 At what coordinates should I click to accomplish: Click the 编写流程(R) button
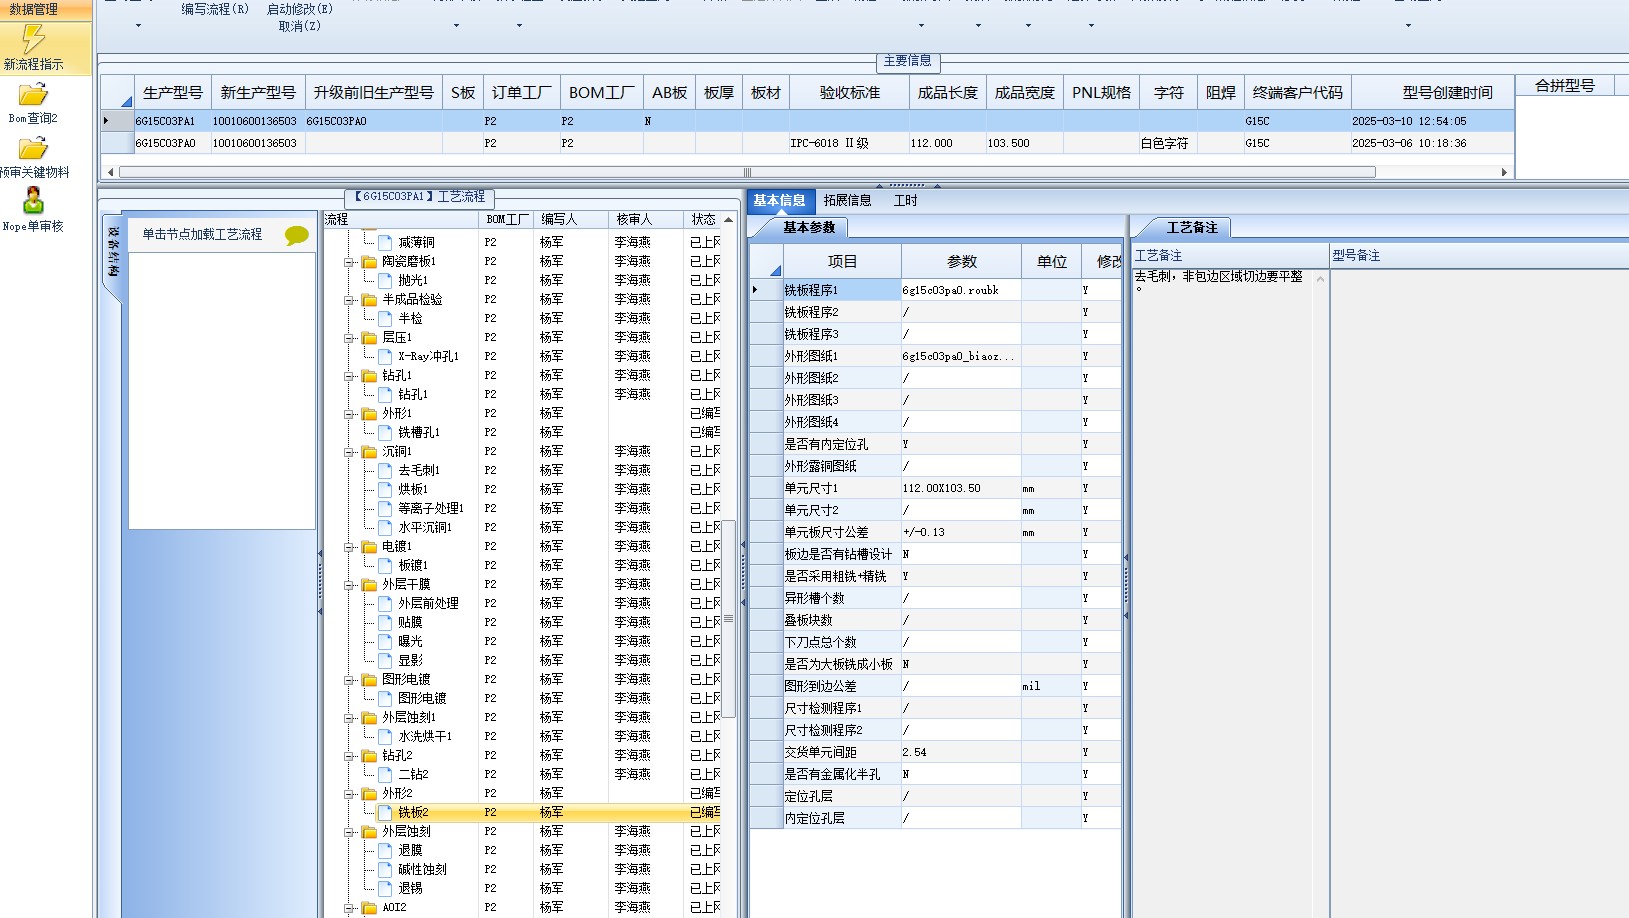point(215,9)
